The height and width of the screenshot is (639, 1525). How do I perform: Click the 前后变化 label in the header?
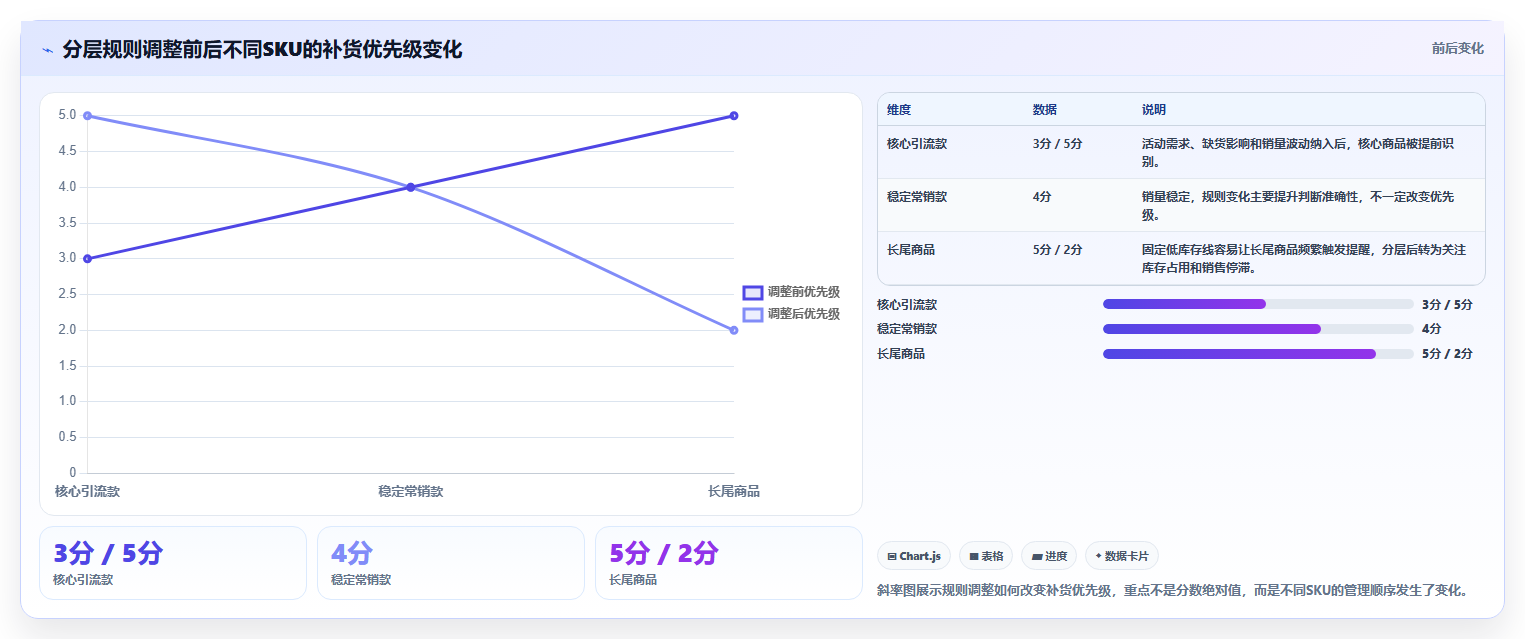(x=1457, y=48)
